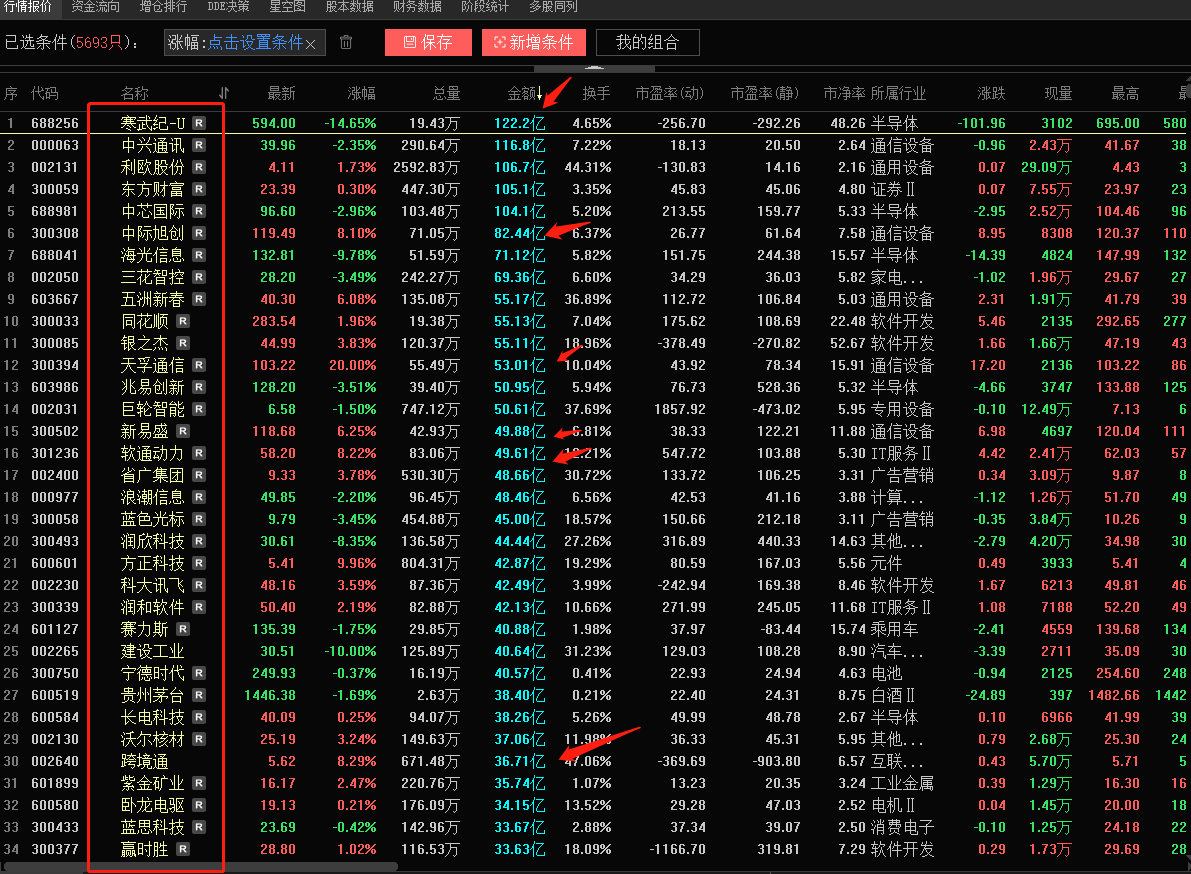This screenshot has width=1191, height=874.
Task: Click the R badge next to 巨轮智能
Action: [198, 409]
